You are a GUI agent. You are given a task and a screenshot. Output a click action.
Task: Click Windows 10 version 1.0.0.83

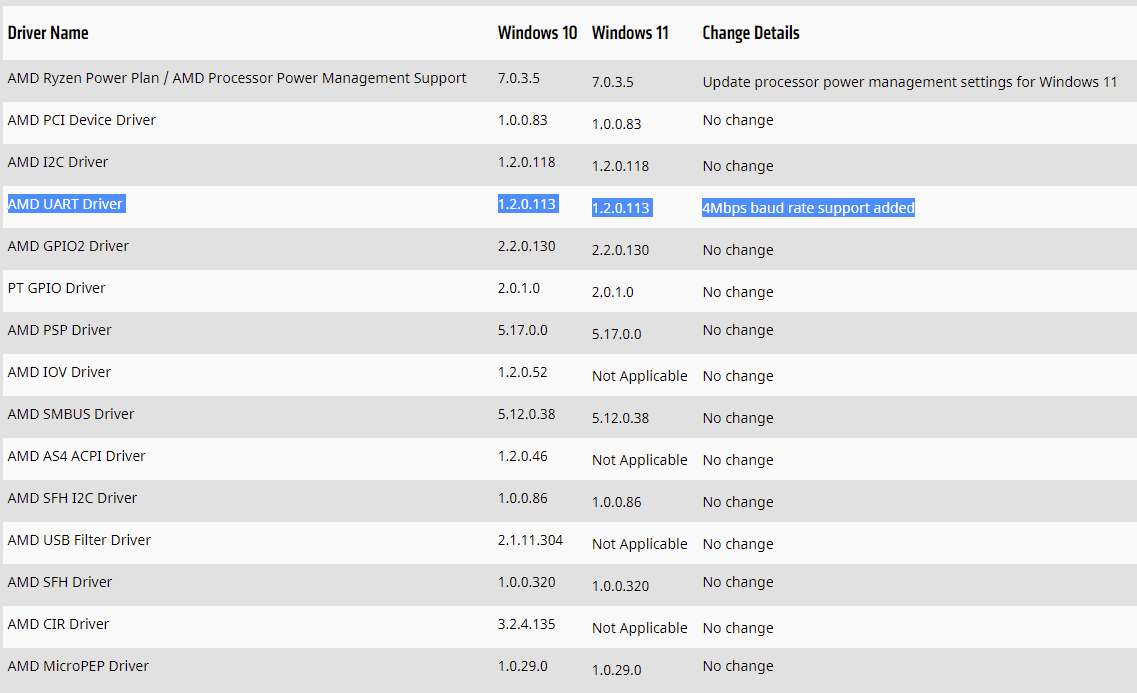pos(522,120)
